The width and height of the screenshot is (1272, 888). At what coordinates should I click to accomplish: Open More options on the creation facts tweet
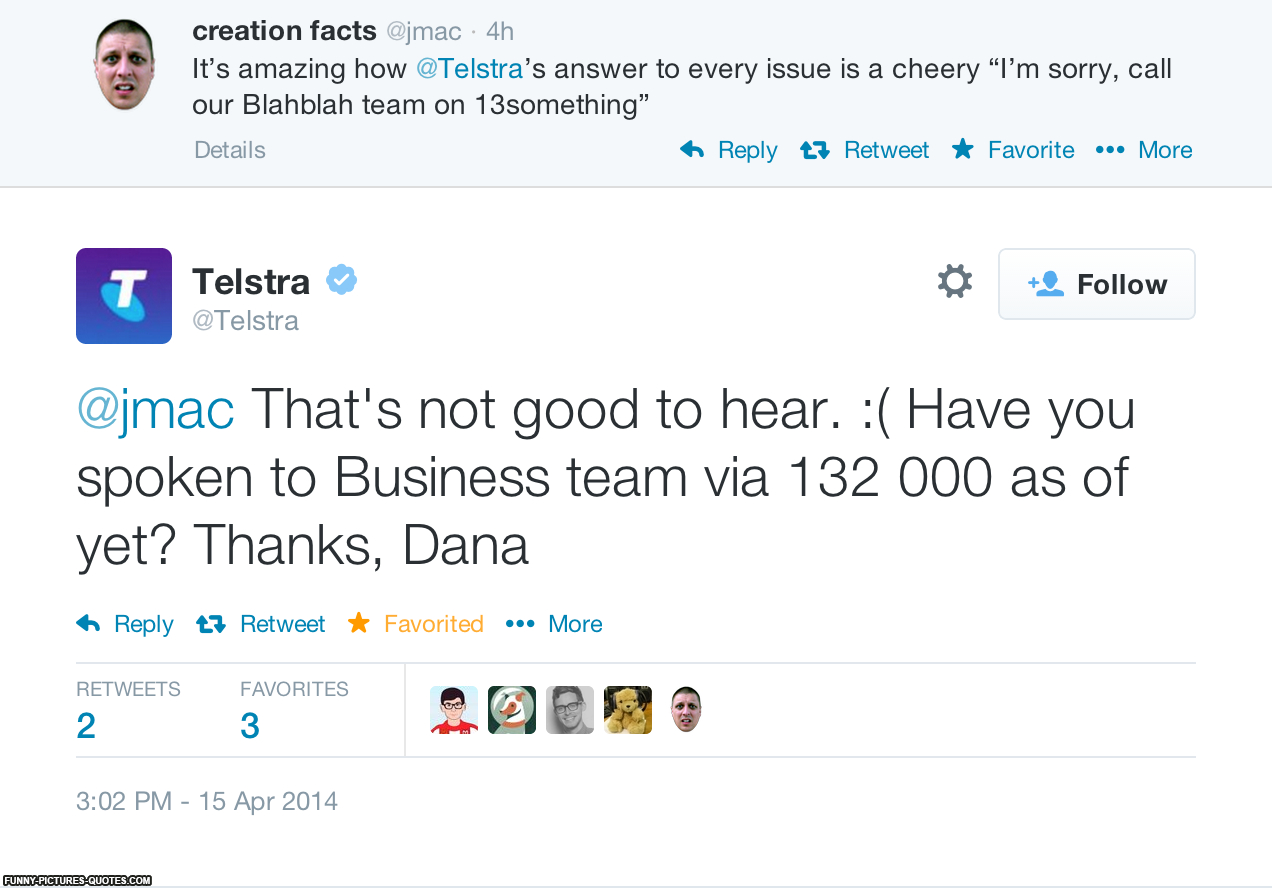click(1144, 150)
